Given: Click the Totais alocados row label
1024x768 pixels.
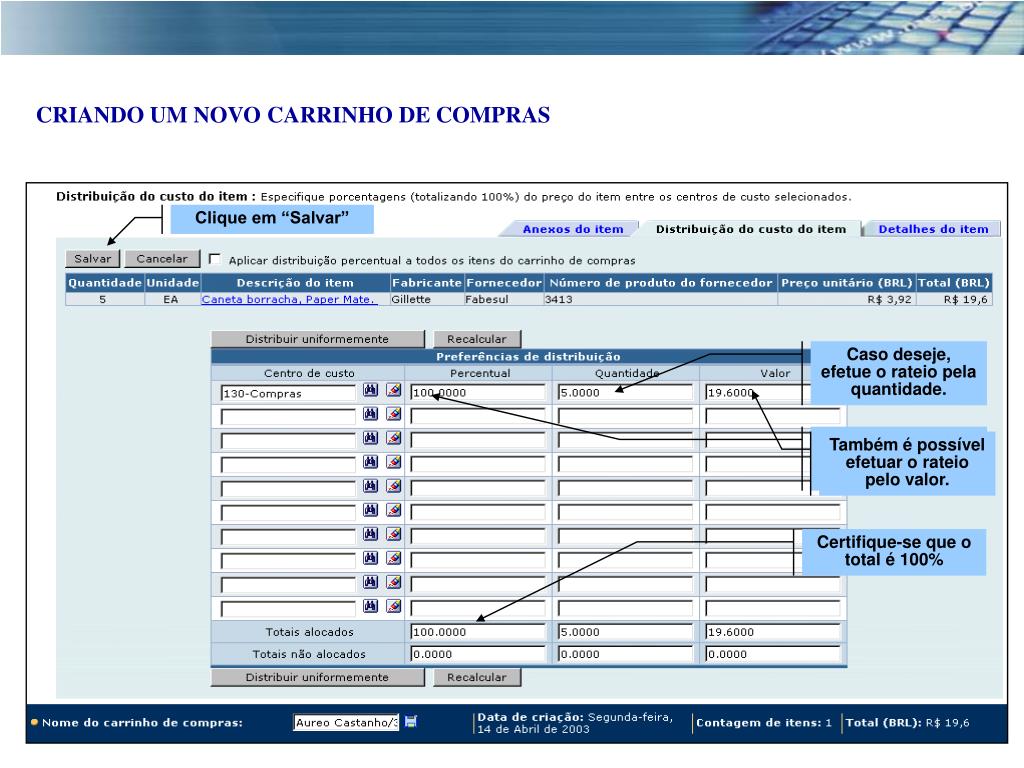Looking at the screenshot, I should (309, 632).
